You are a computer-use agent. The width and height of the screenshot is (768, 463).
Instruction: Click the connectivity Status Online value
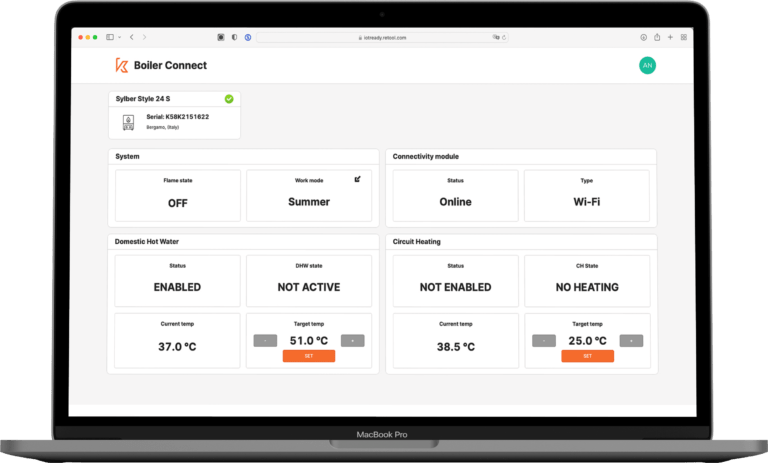pyautogui.click(x=456, y=202)
